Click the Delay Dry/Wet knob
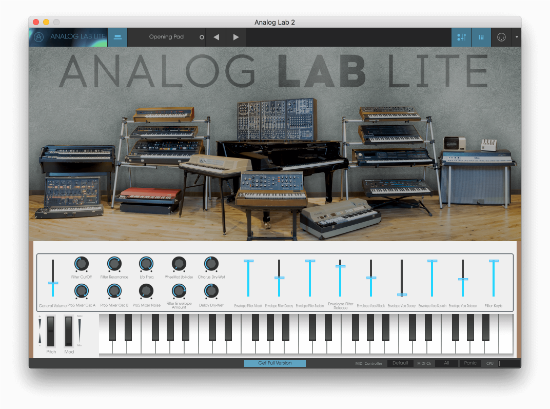Screen dimensions: 550x409 click(211, 291)
